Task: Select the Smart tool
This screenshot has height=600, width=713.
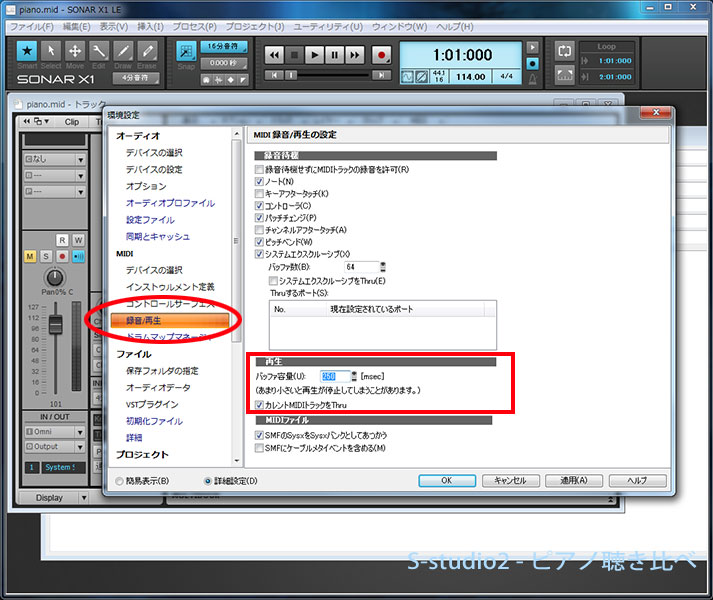Action: [27, 51]
